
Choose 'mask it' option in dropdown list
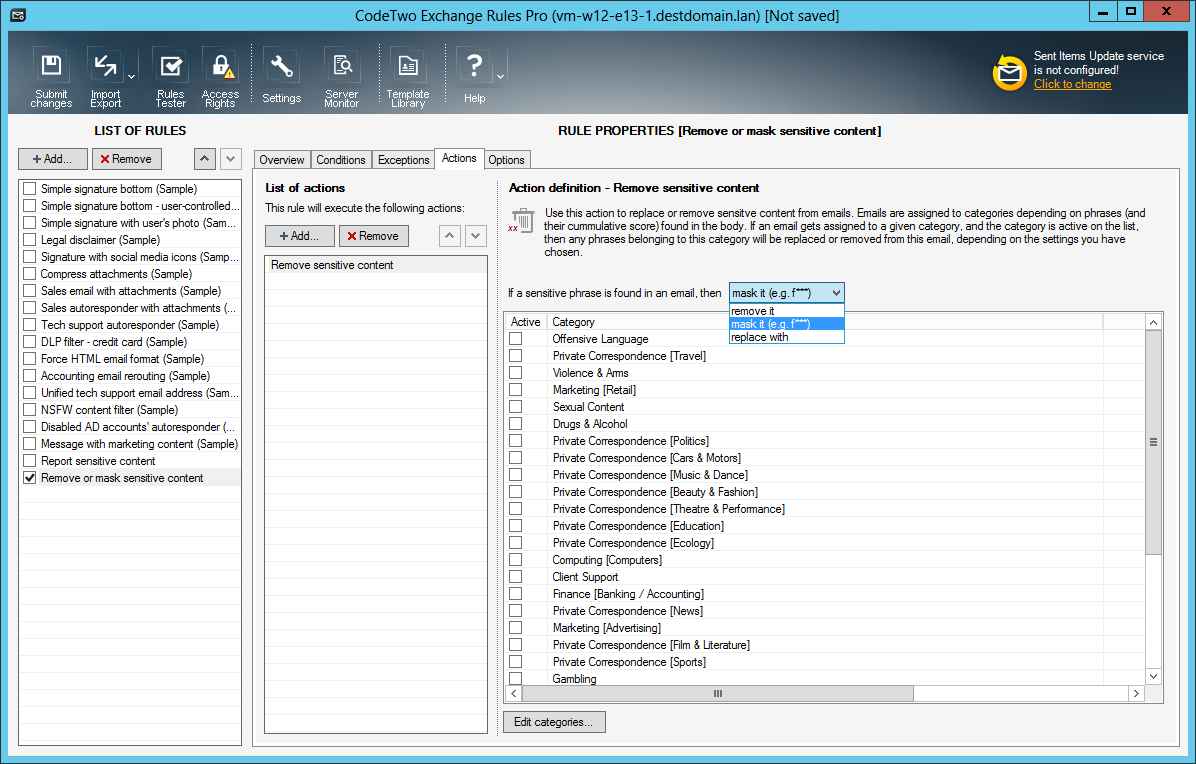(x=786, y=324)
